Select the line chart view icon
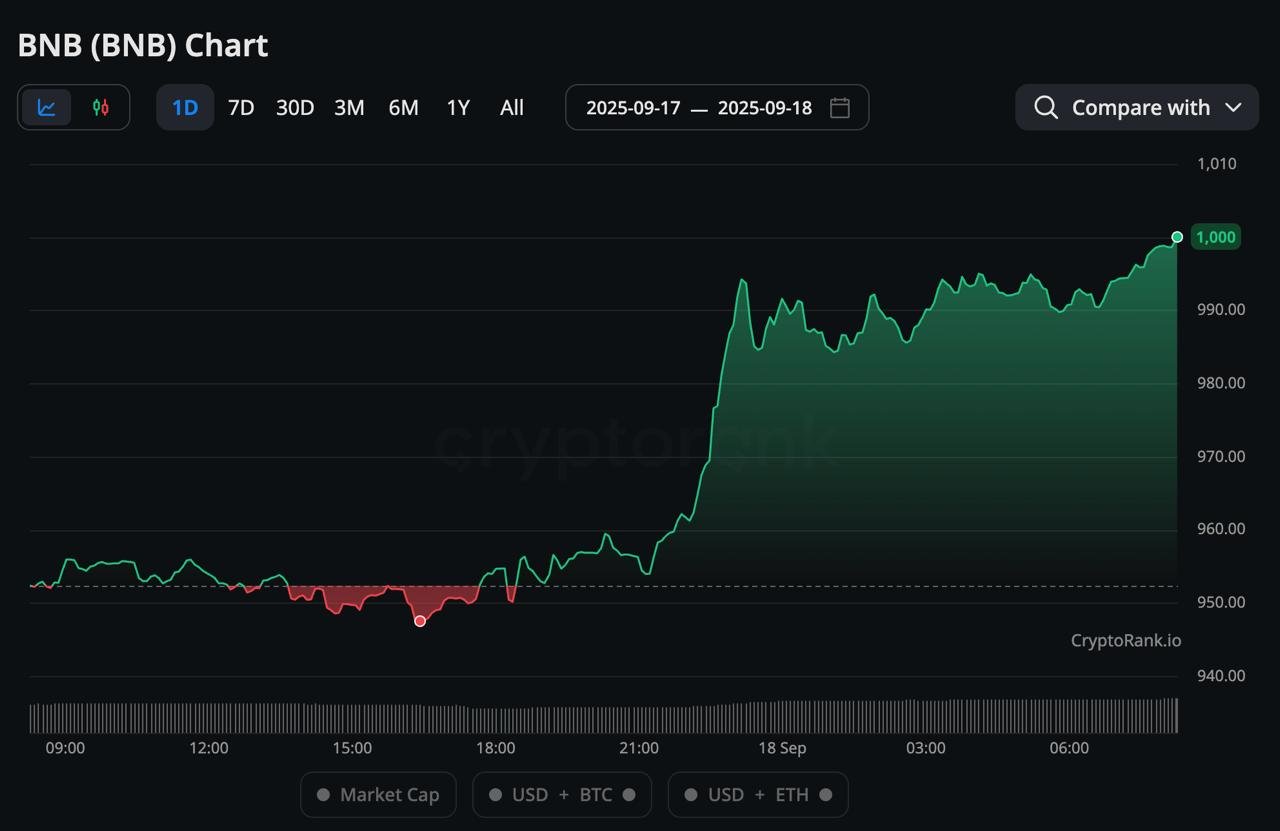Screen dimensions: 1280x831 (46, 107)
